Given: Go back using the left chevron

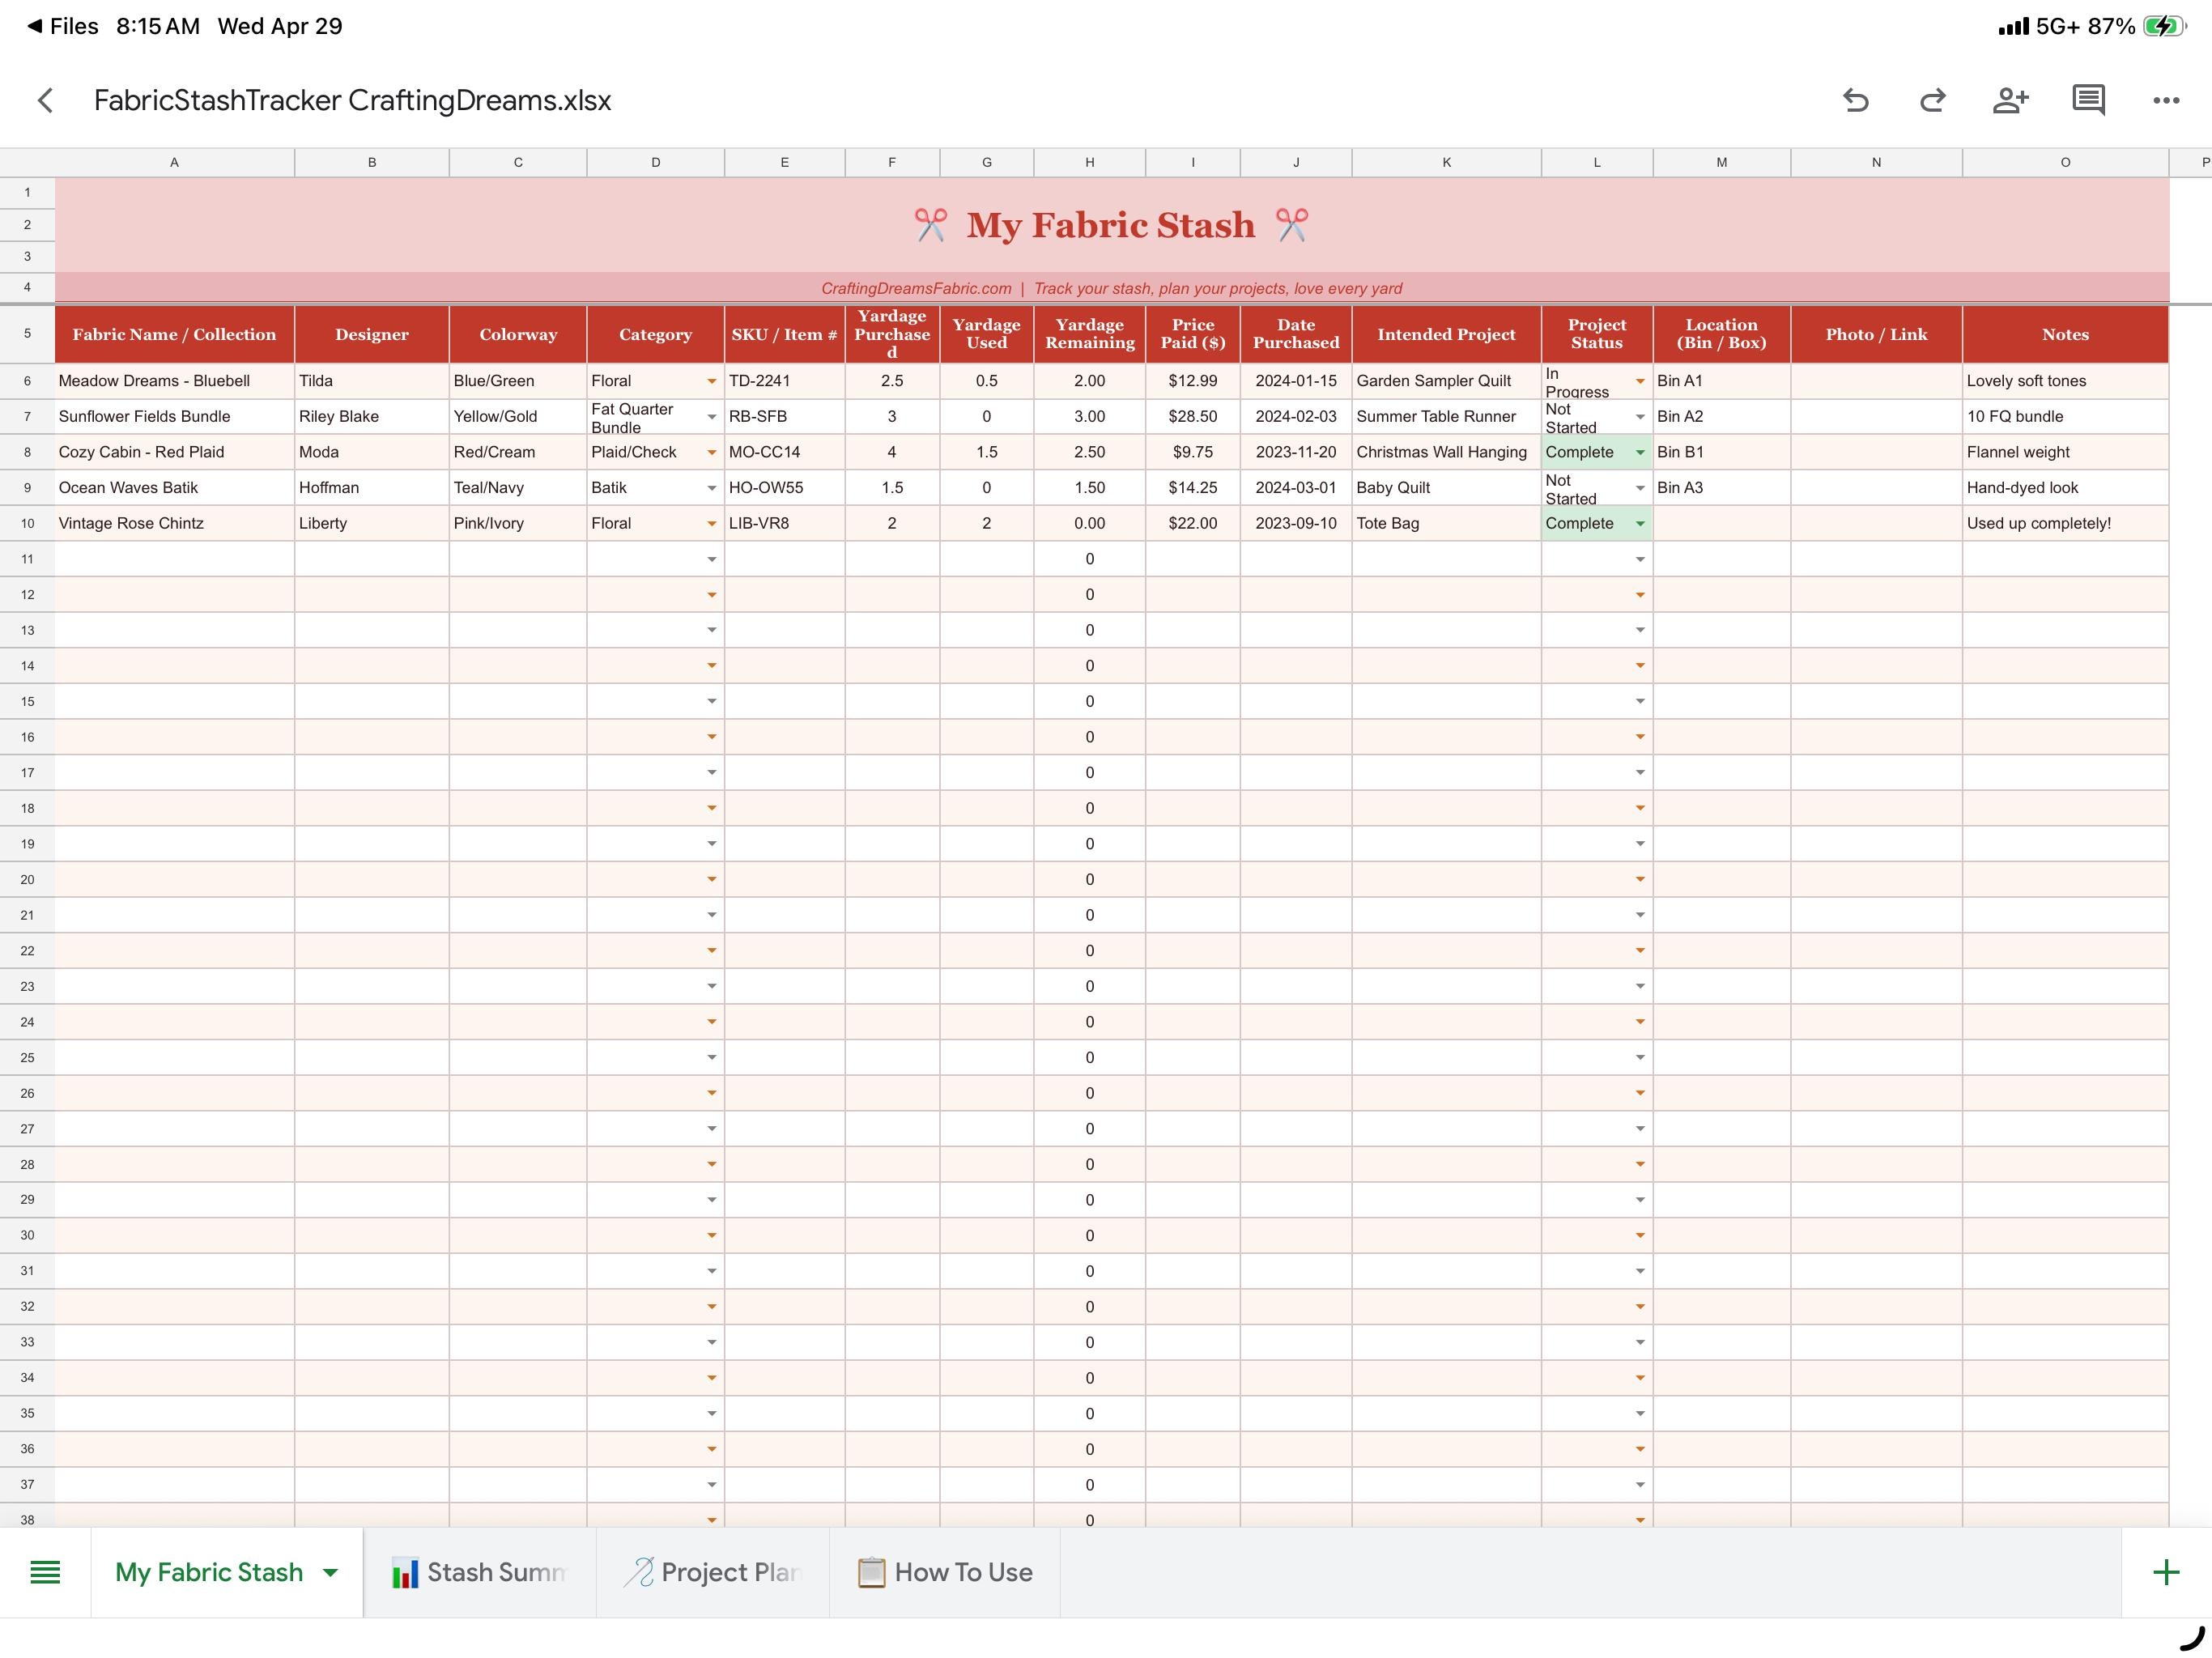Looking at the screenshot, I should pos(45,100).
